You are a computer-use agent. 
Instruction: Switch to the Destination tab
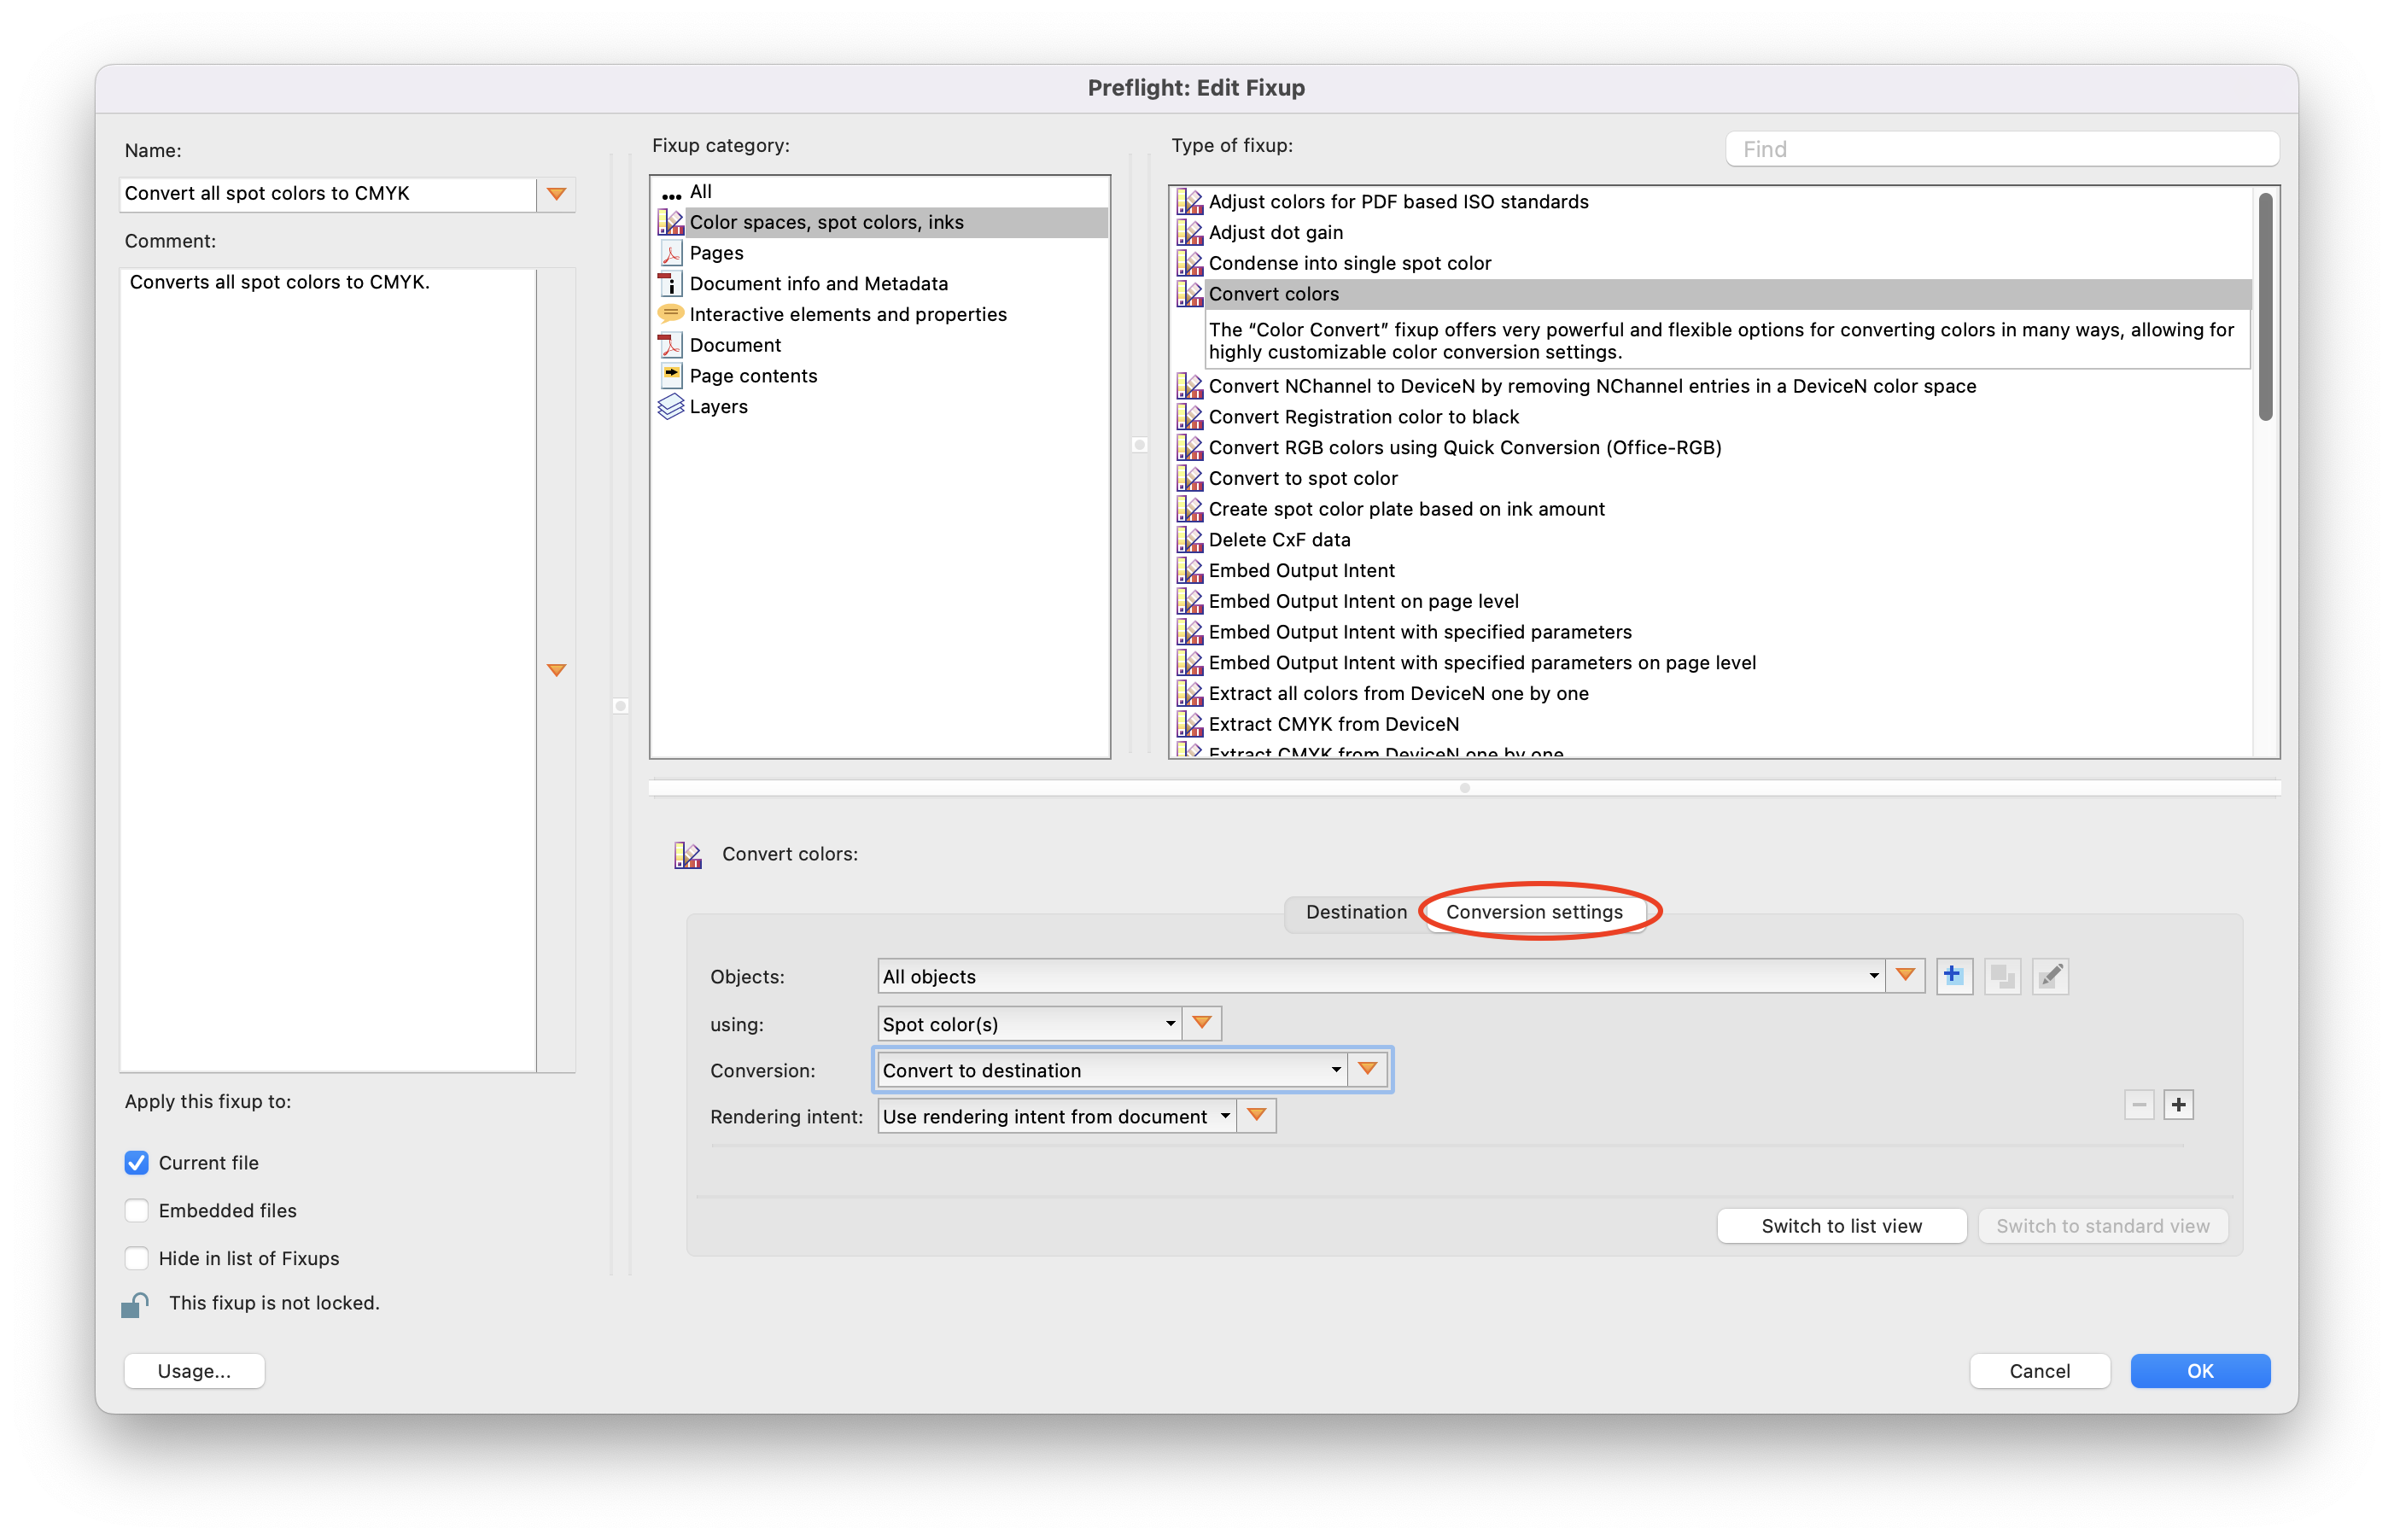1355,912
